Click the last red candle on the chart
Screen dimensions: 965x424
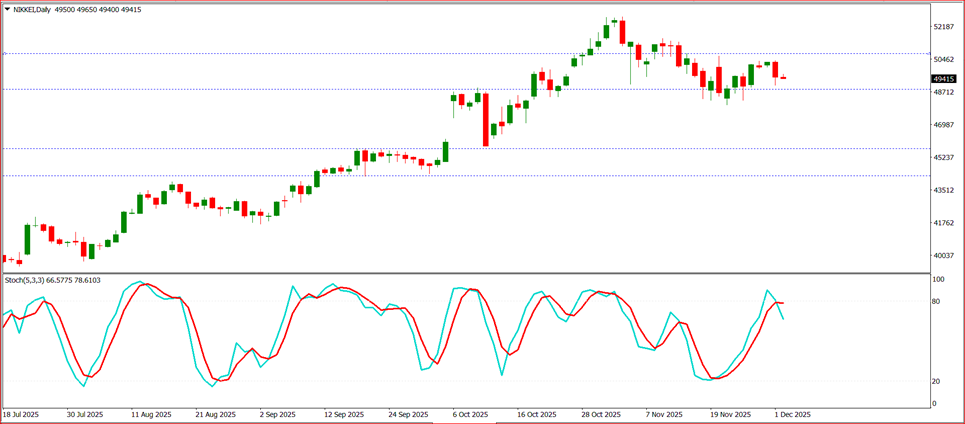tap(783, 78)
